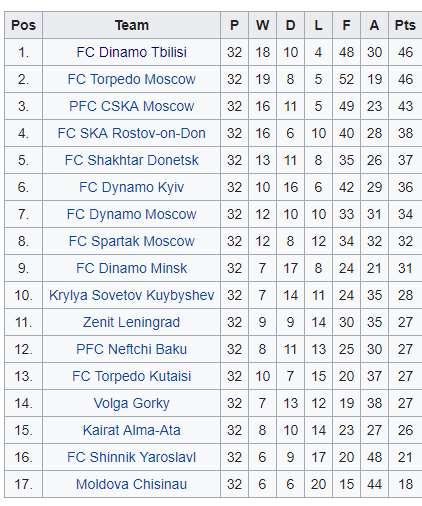This screenshot has height=506, width=422.
Task: Open FC SKA Rostov-on-Don page
Action: click(x=131, y=133)
